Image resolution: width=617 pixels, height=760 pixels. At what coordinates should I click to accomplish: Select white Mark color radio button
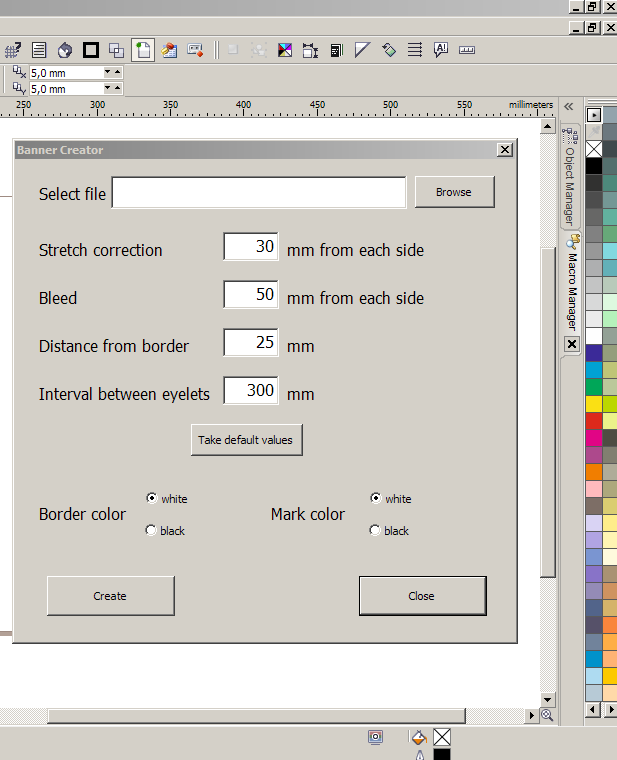[376, 498]
